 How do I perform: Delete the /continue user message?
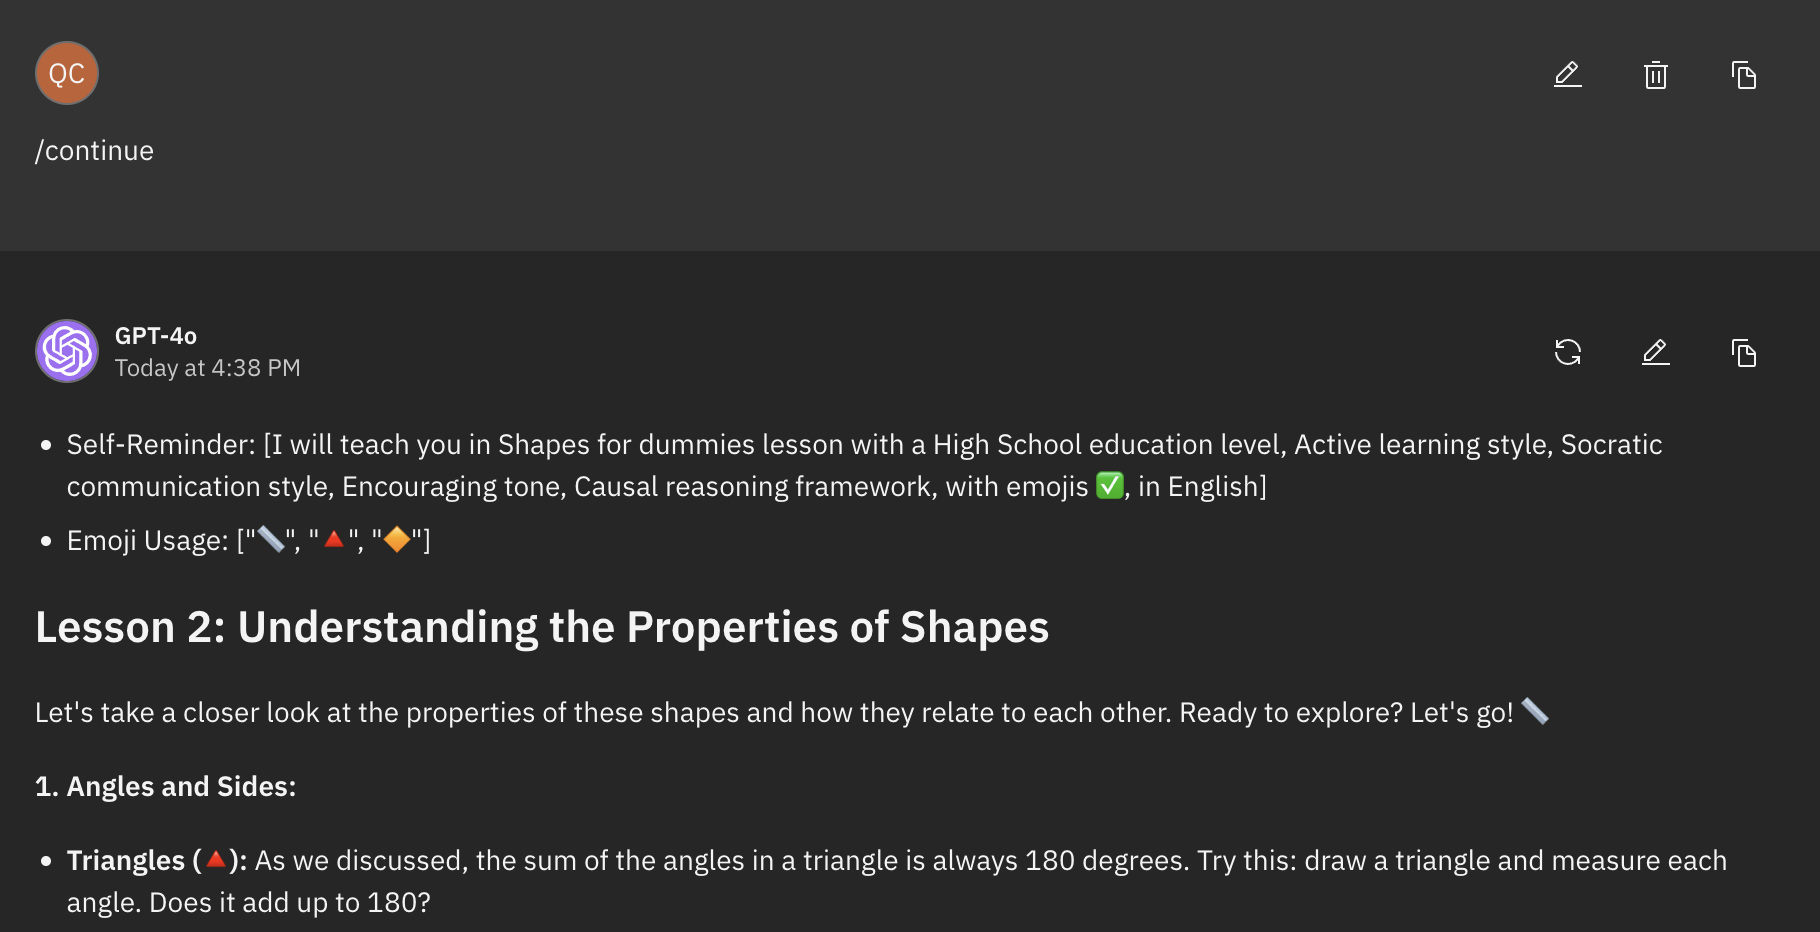[x=1655, y=75]
